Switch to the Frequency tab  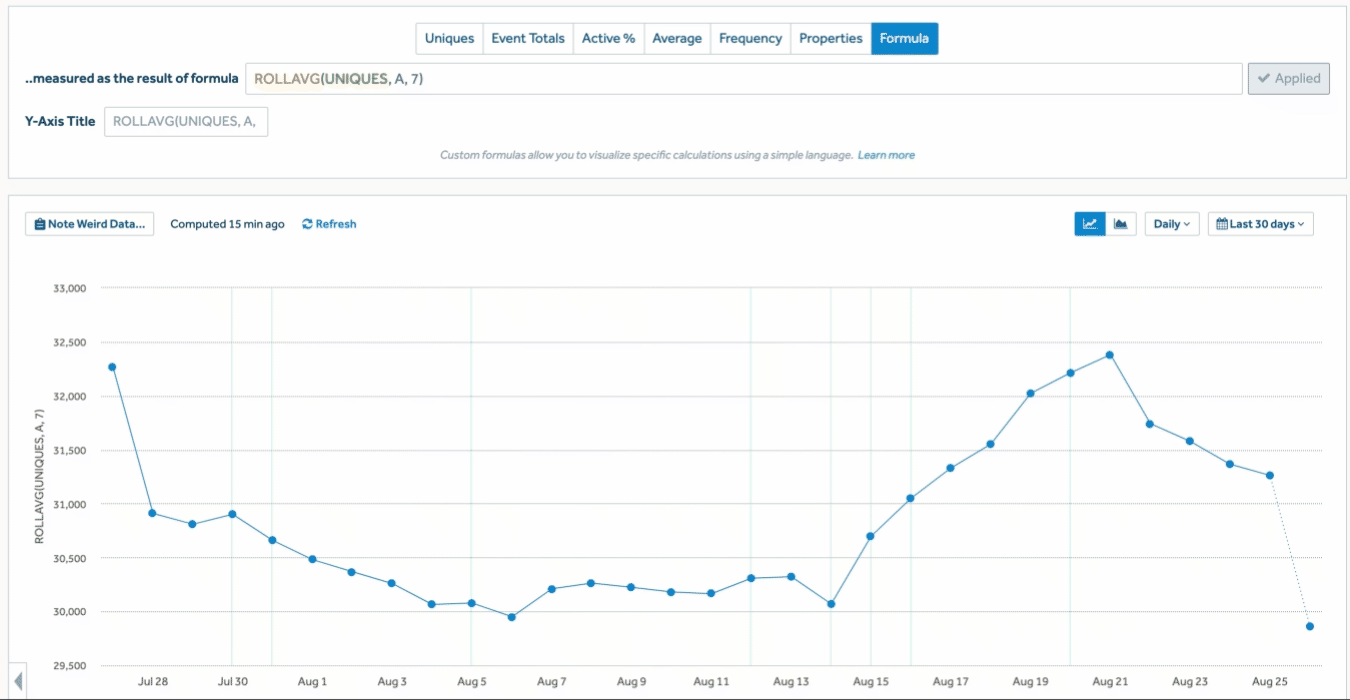pos(750,39)
